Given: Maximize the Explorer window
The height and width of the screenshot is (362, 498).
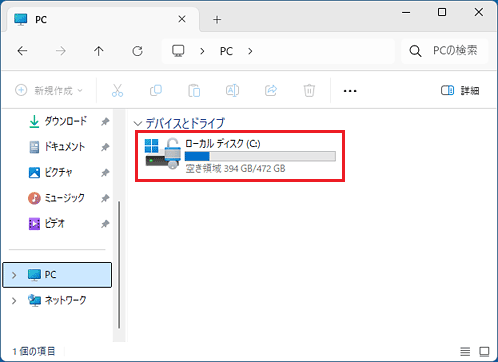Looking at the screenshot, I should 442,13.
